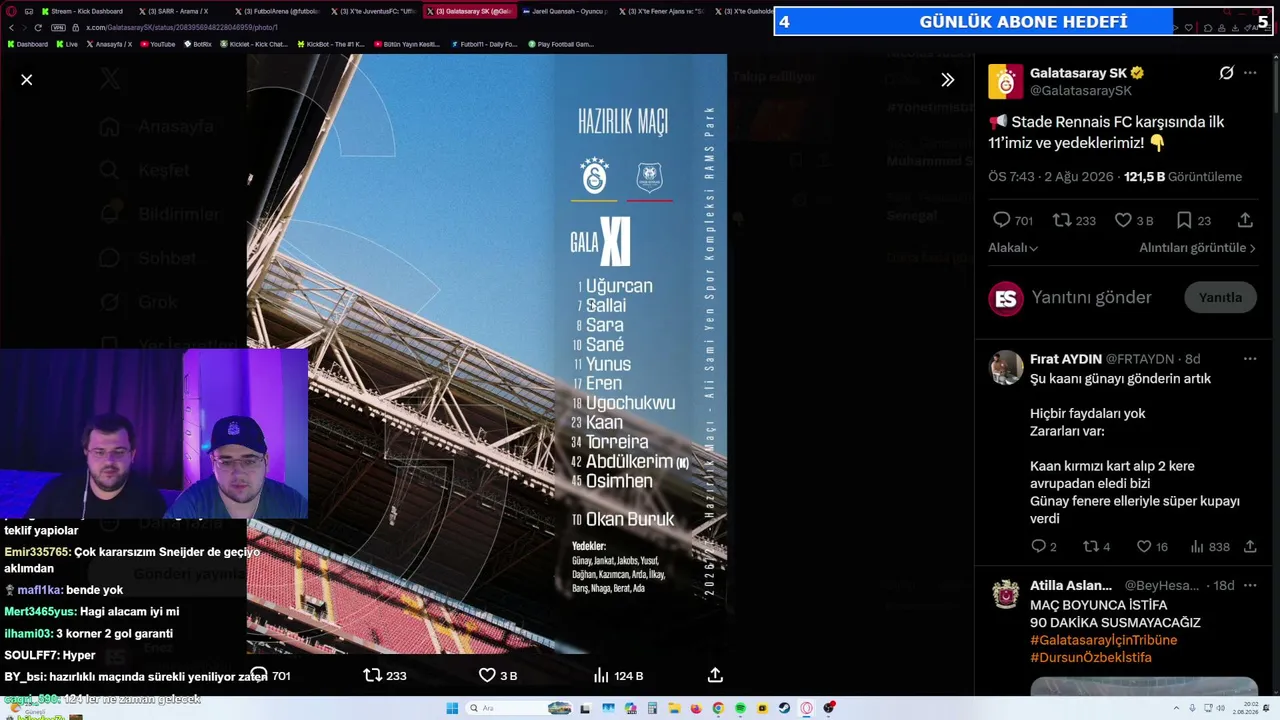Screen dimensions: 1280x720
Task: Go back in browser navigation
Action: coord(11,28)
